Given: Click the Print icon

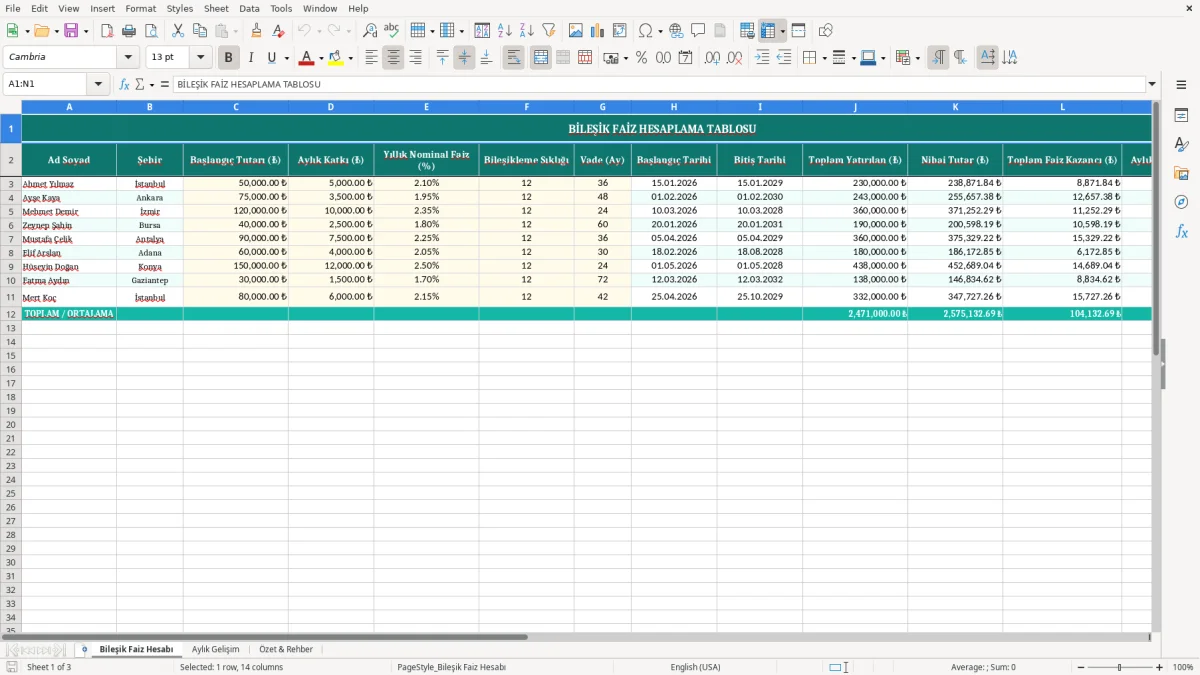Looking at the screenshot, I should [x=128, y=31].
